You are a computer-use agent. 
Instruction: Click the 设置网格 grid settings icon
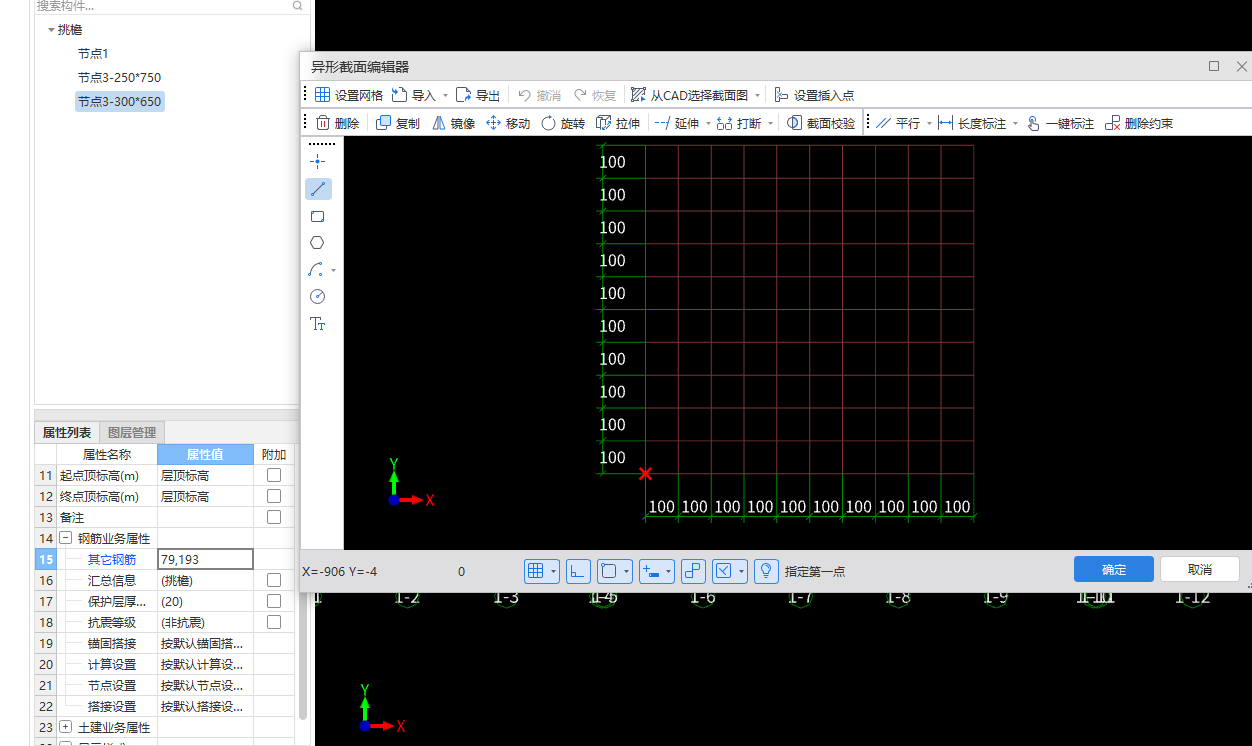322,95
